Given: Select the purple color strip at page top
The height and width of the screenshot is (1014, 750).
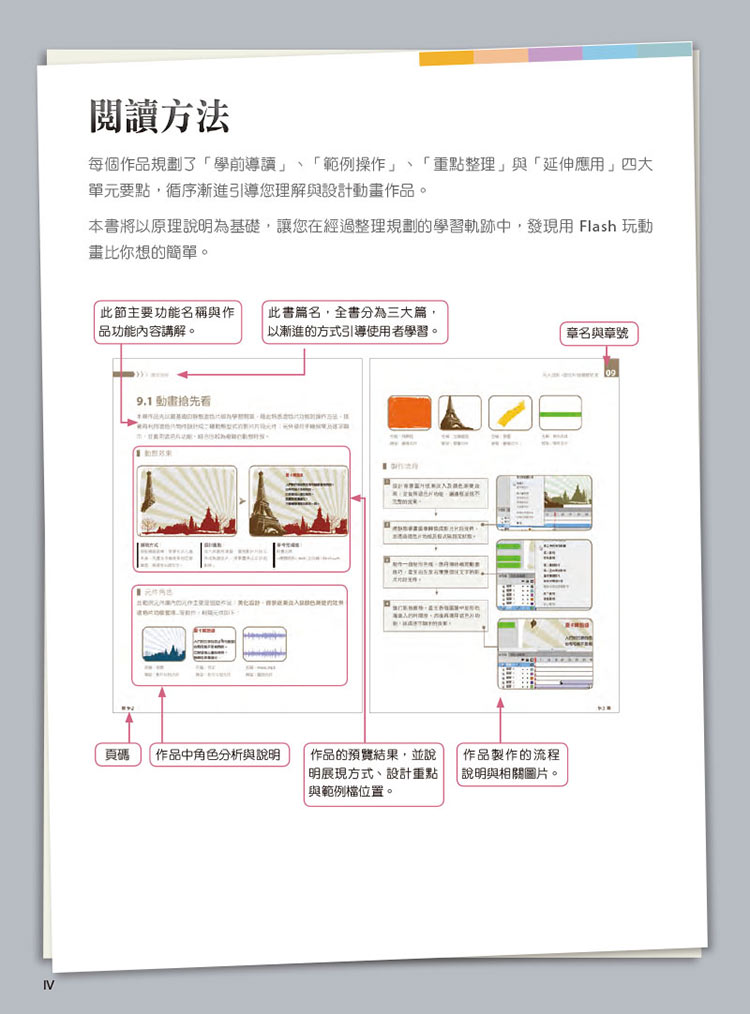Looking at the screenshot, I should click(555, 54).
